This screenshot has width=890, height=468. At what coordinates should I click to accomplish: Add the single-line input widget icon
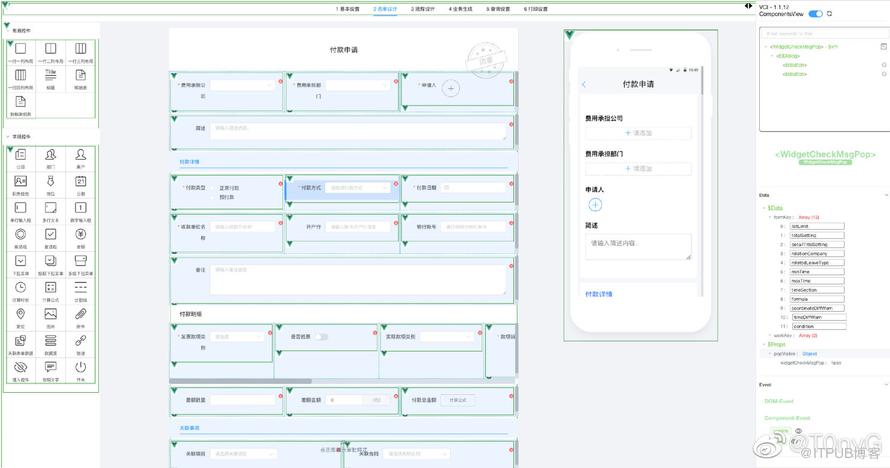(x=20, y=208)
